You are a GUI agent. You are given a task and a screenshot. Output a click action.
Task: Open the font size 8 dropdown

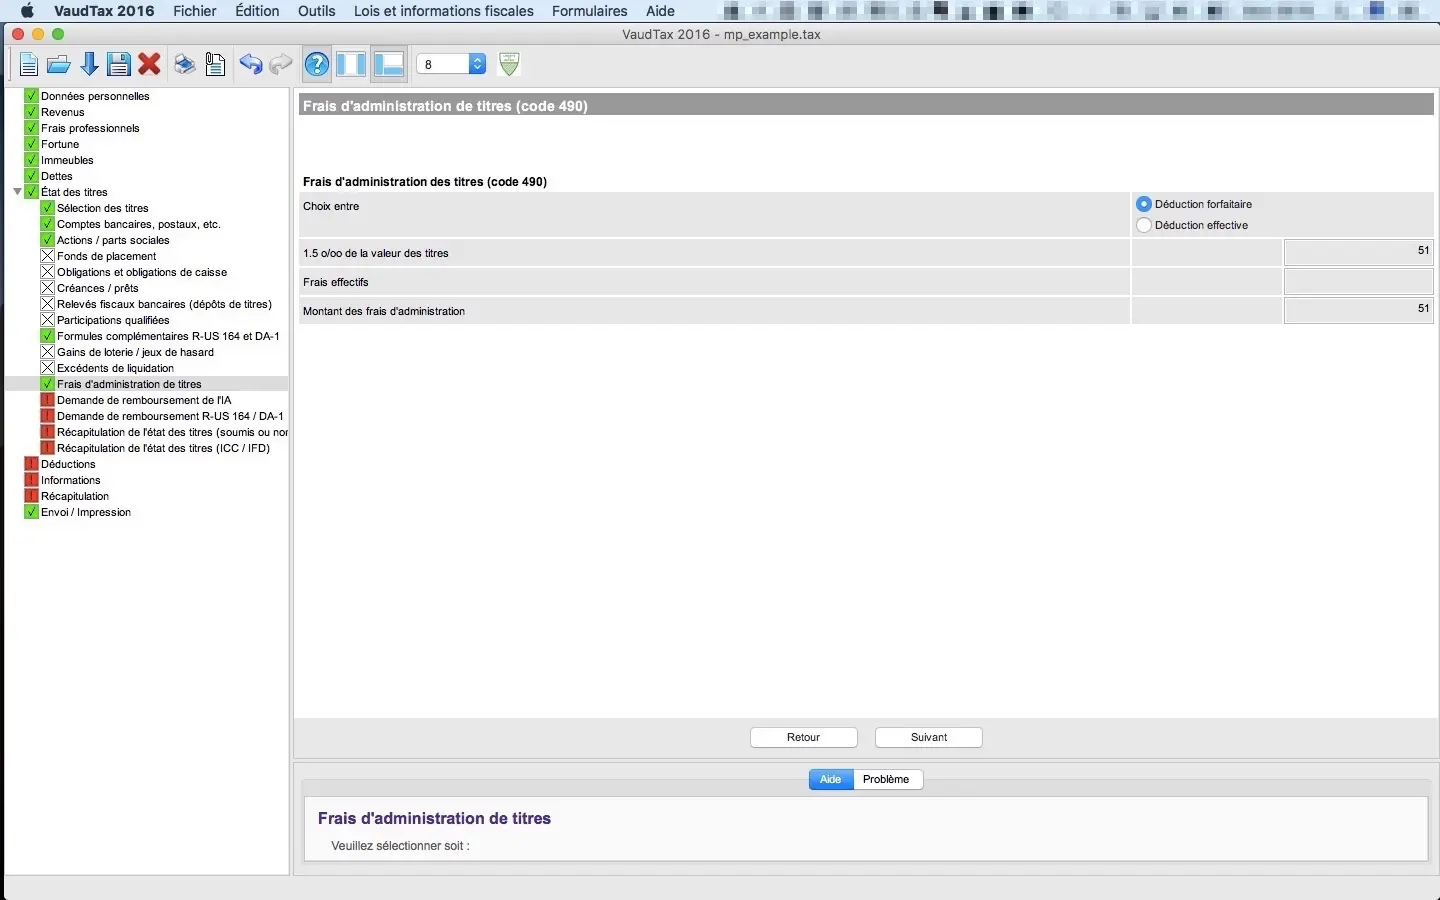[x=451, y=64]
